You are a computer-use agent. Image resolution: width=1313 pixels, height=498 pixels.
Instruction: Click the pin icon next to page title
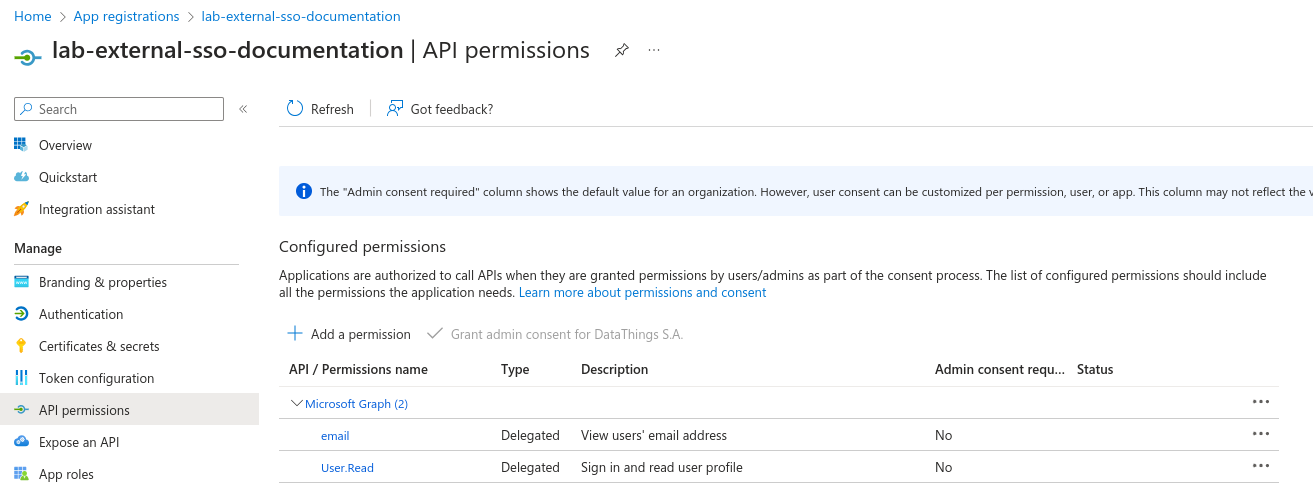coord(621,50)
